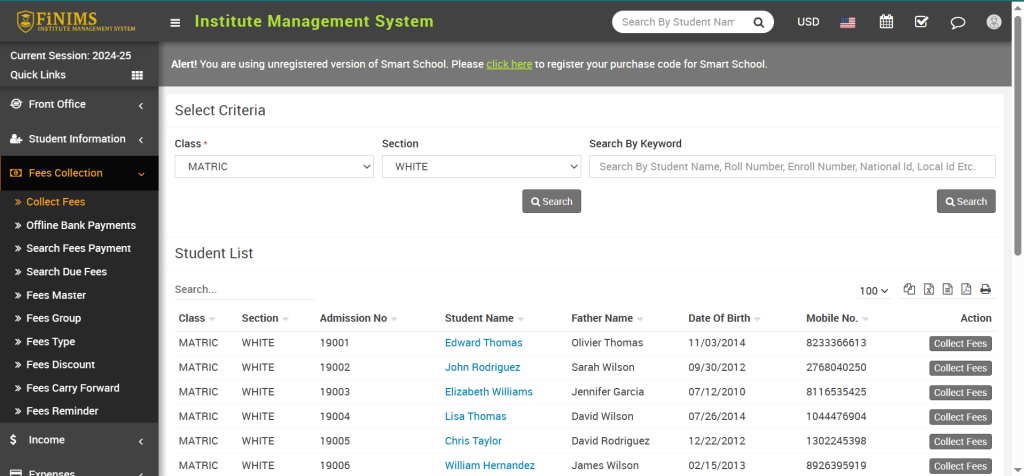Copy the student list table

pyautogui.click(x=909, y=290)
